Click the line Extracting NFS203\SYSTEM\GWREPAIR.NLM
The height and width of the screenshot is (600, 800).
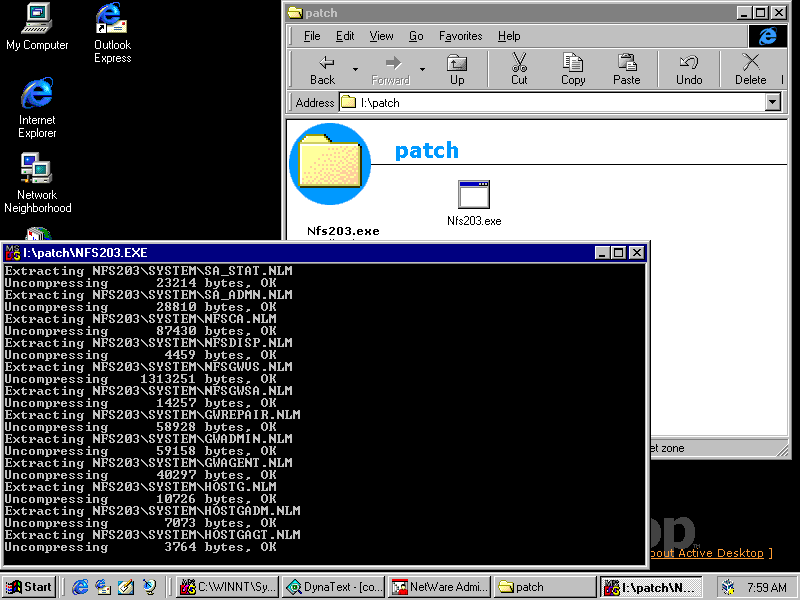pyautogui.click(x=153, y=415)
